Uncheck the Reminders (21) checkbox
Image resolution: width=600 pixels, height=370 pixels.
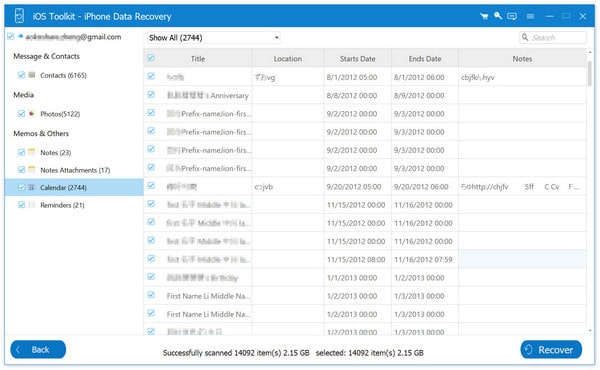pyautogui.click(x=21, y=205)
